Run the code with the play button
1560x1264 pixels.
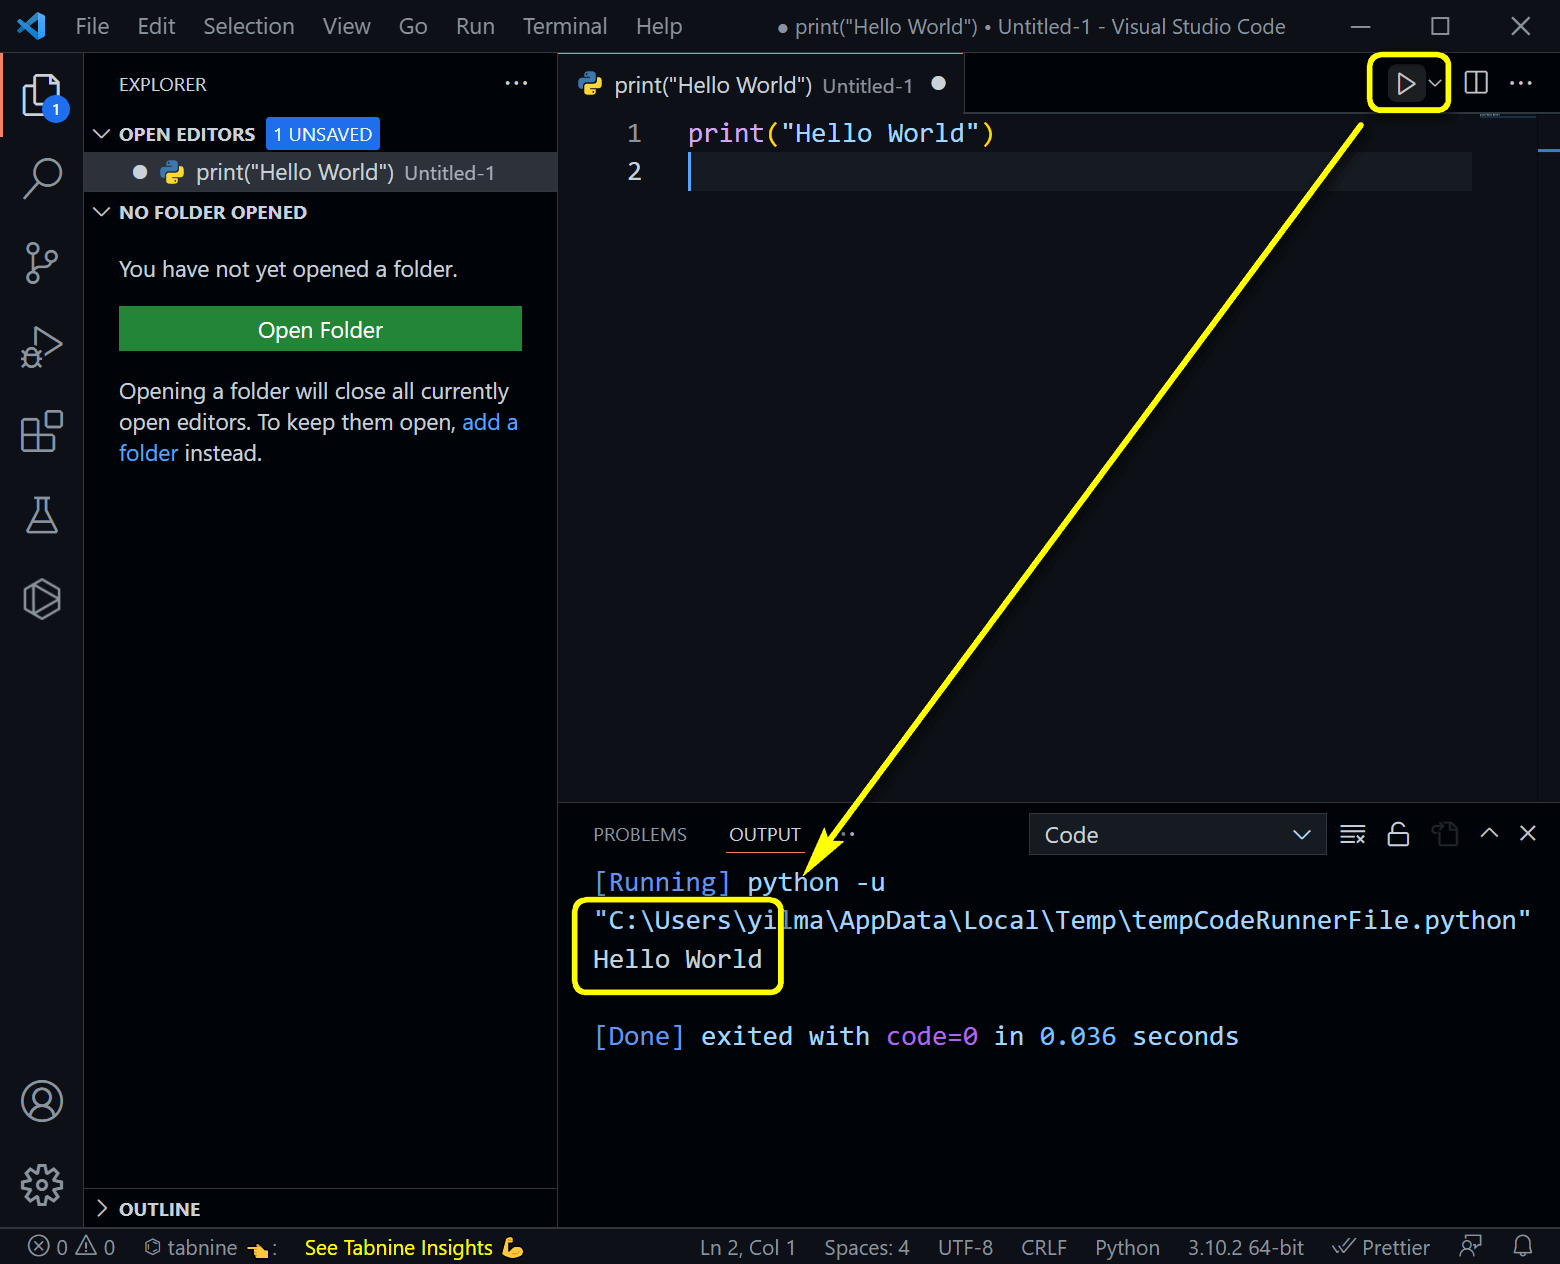(1405, 84)
